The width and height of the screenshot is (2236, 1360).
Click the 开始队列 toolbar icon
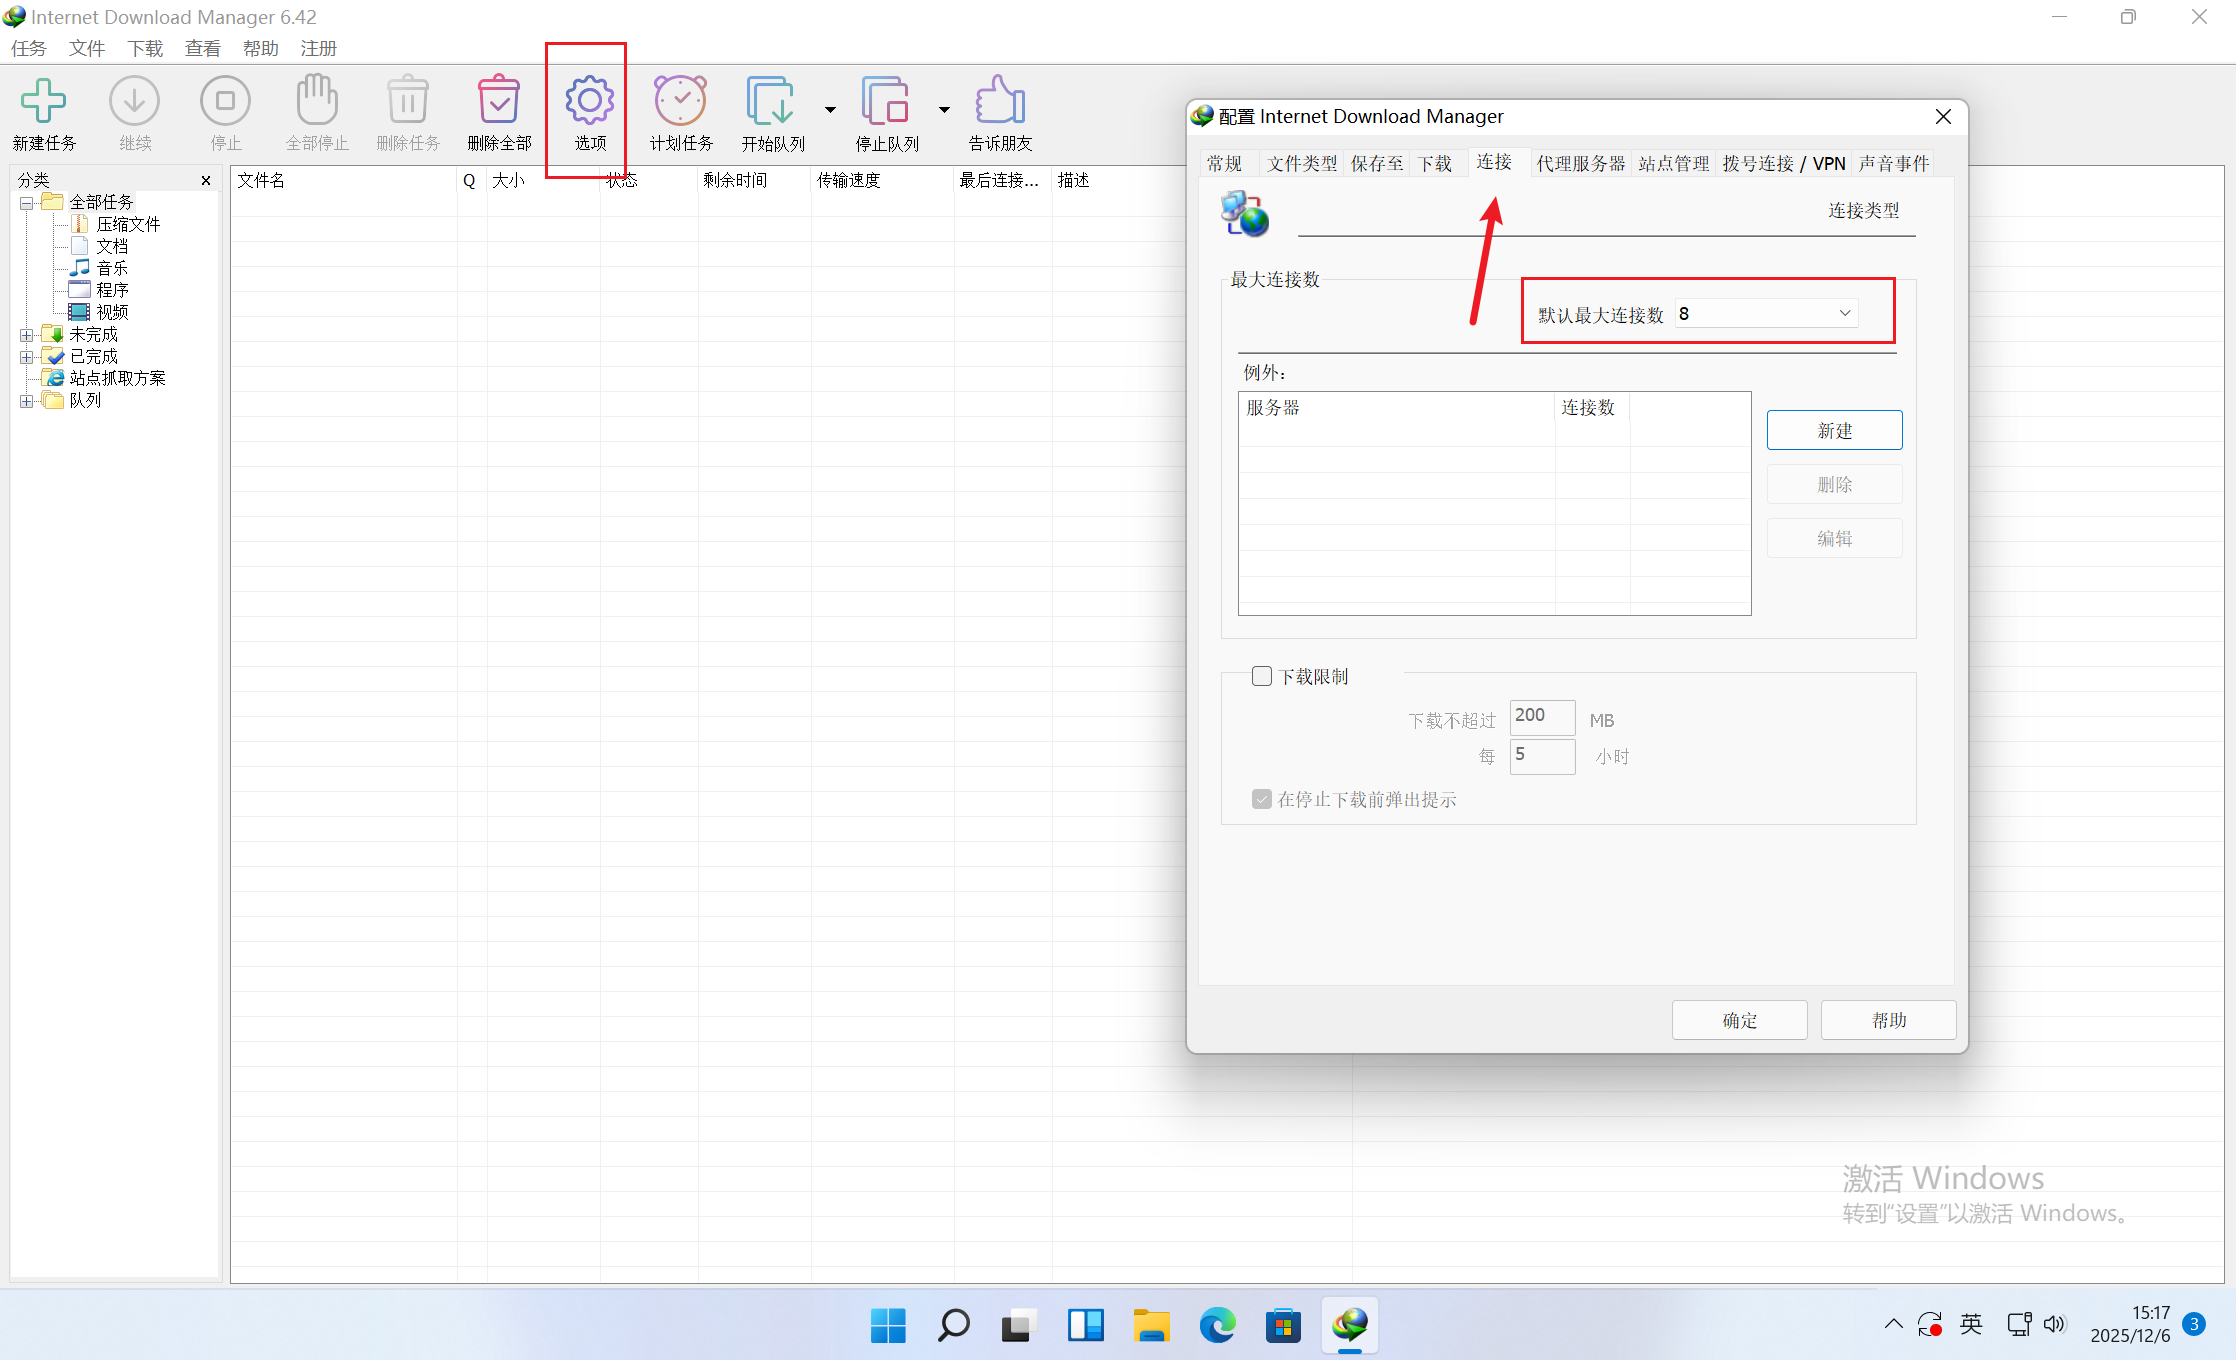tap(770, 101)
